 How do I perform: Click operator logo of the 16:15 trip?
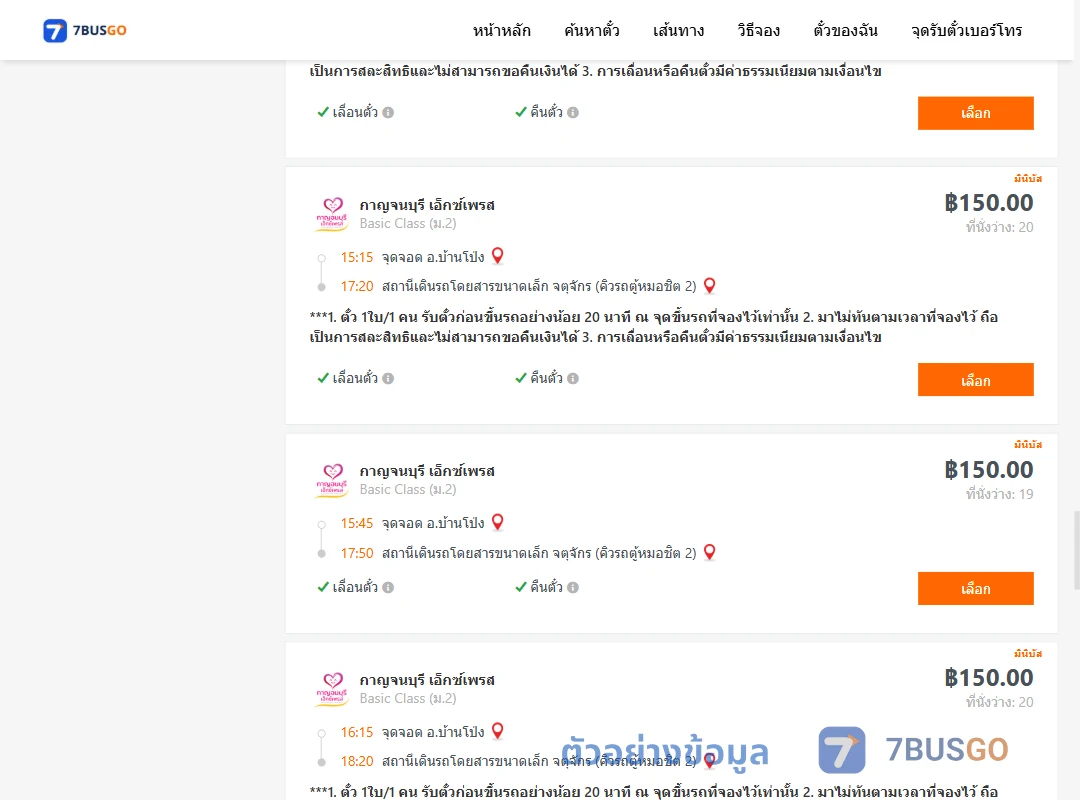click(332, 689)
